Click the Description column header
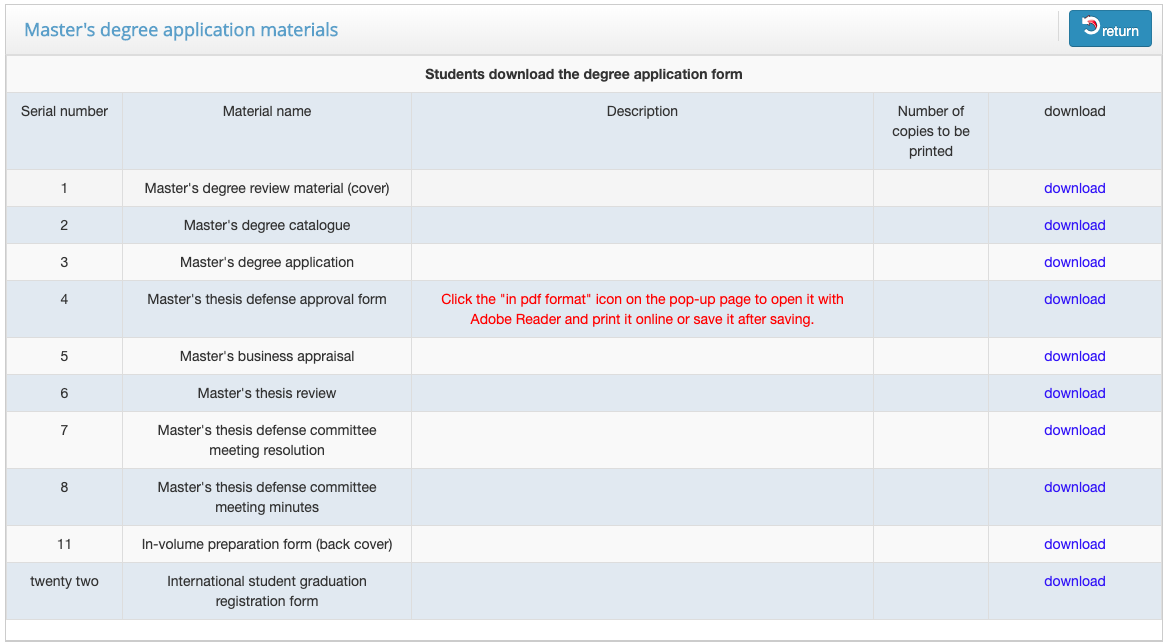The image size is (1165, 644). pyautogui.click(x=642, y=111)
